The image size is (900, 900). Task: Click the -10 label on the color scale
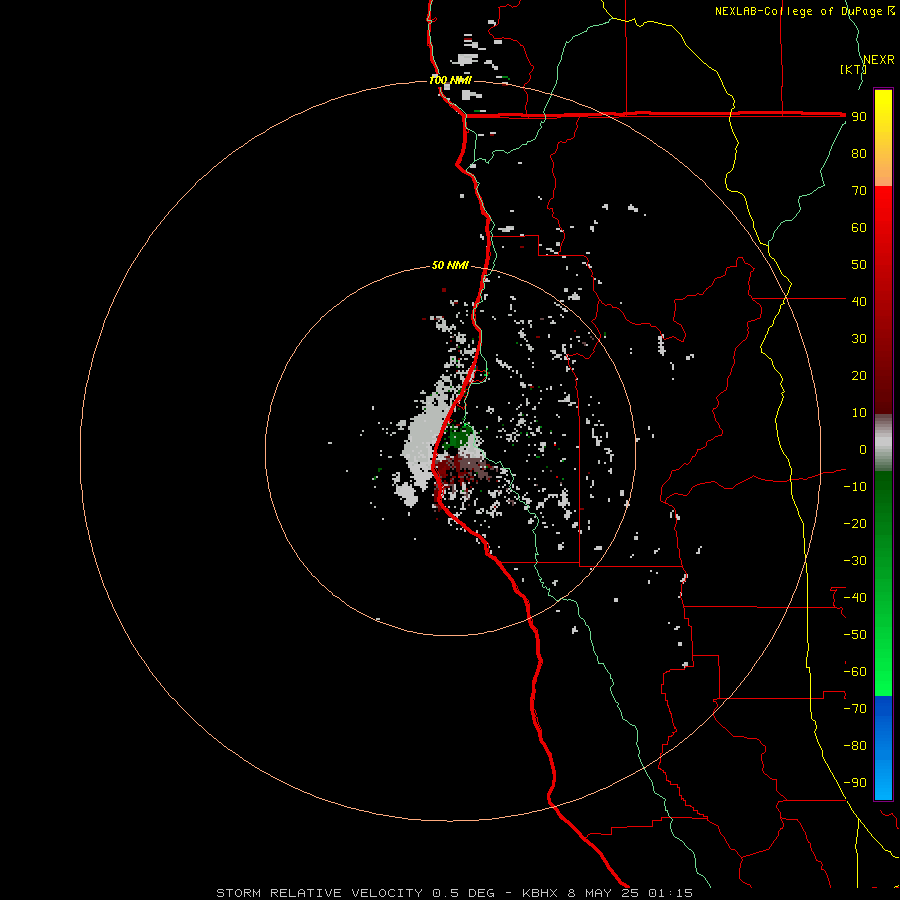(855, 487)
